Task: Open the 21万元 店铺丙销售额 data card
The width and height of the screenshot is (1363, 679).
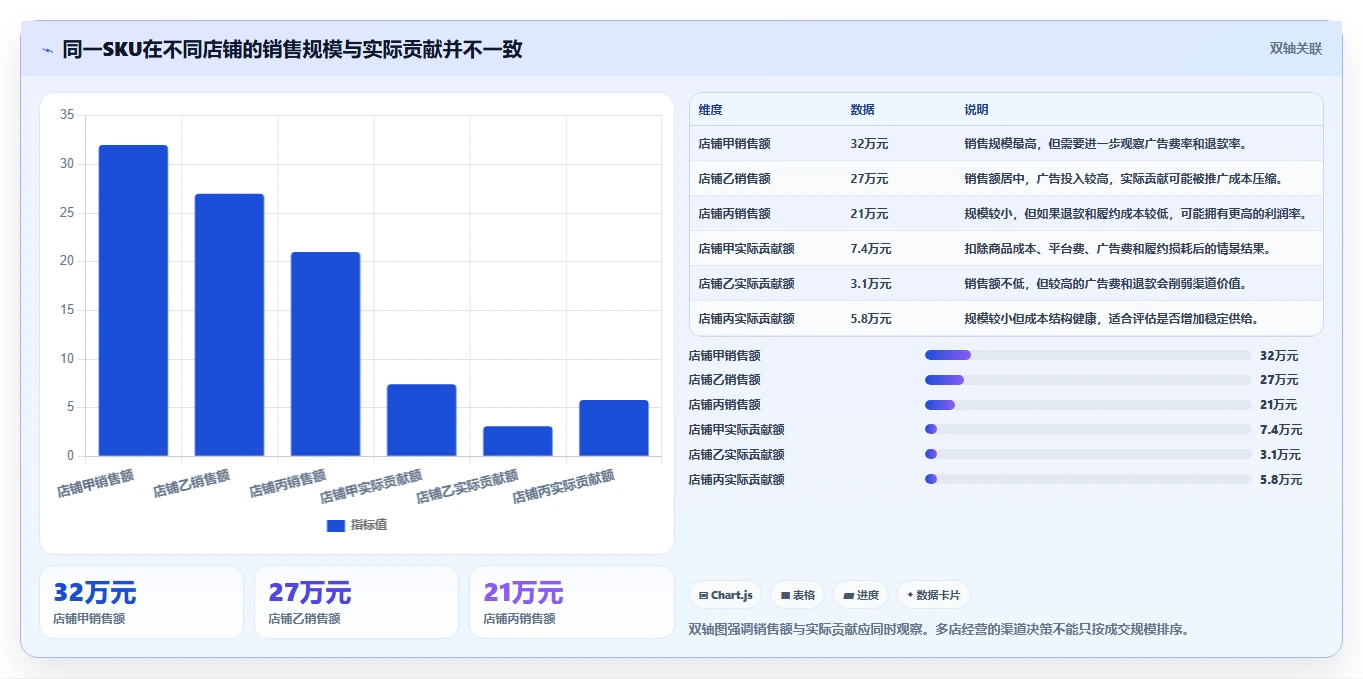Action: click(x=572, y=602)
